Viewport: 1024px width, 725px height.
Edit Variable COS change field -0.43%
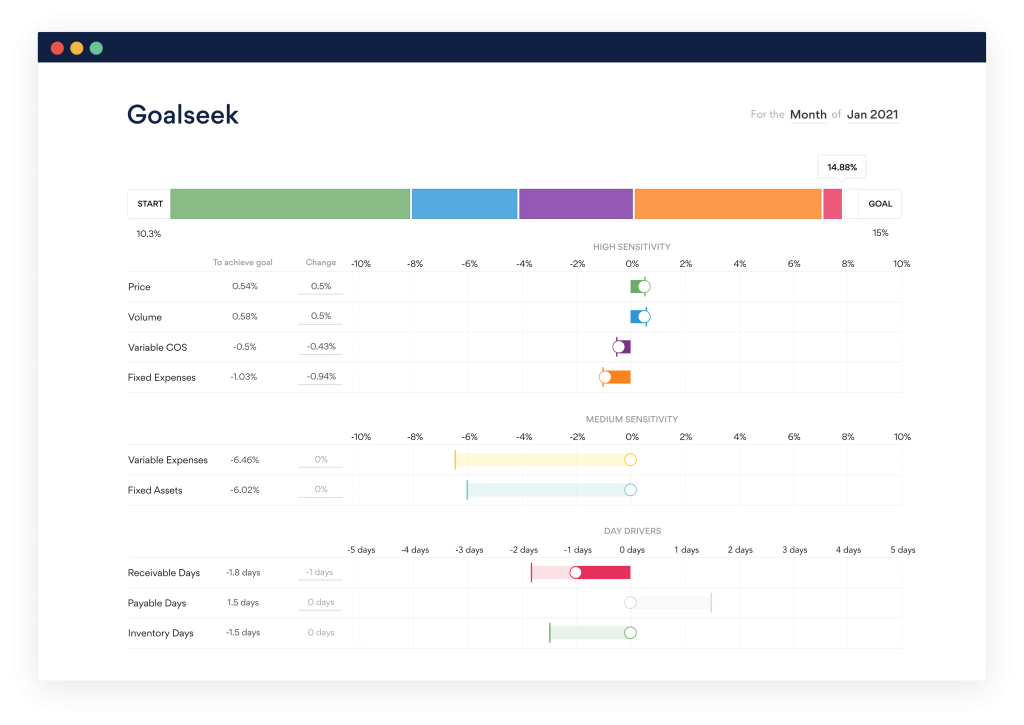[x=321, y=347]
